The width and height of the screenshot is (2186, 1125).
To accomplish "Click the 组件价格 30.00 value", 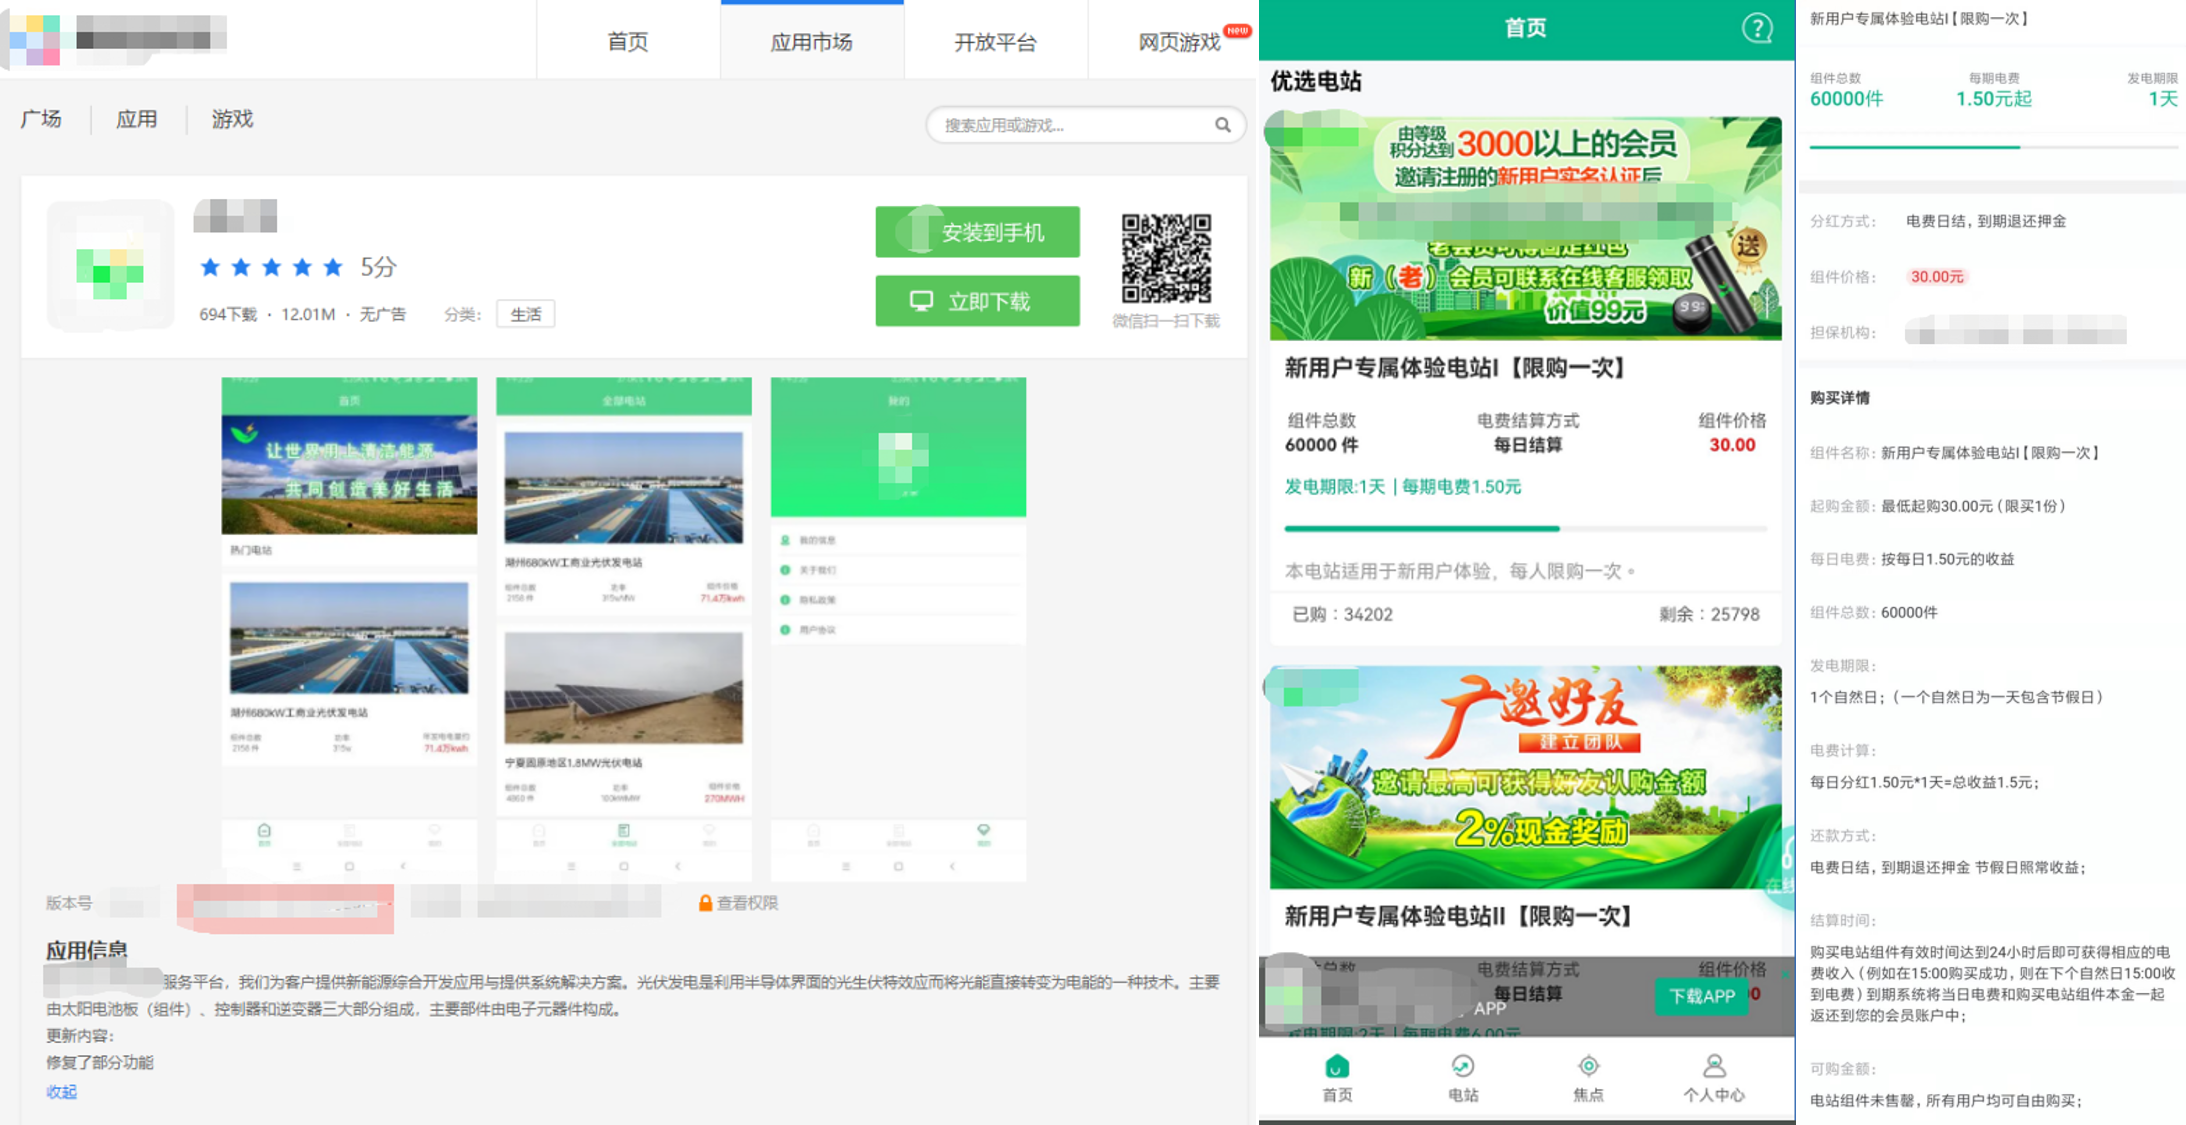I will coord(1732,445).
